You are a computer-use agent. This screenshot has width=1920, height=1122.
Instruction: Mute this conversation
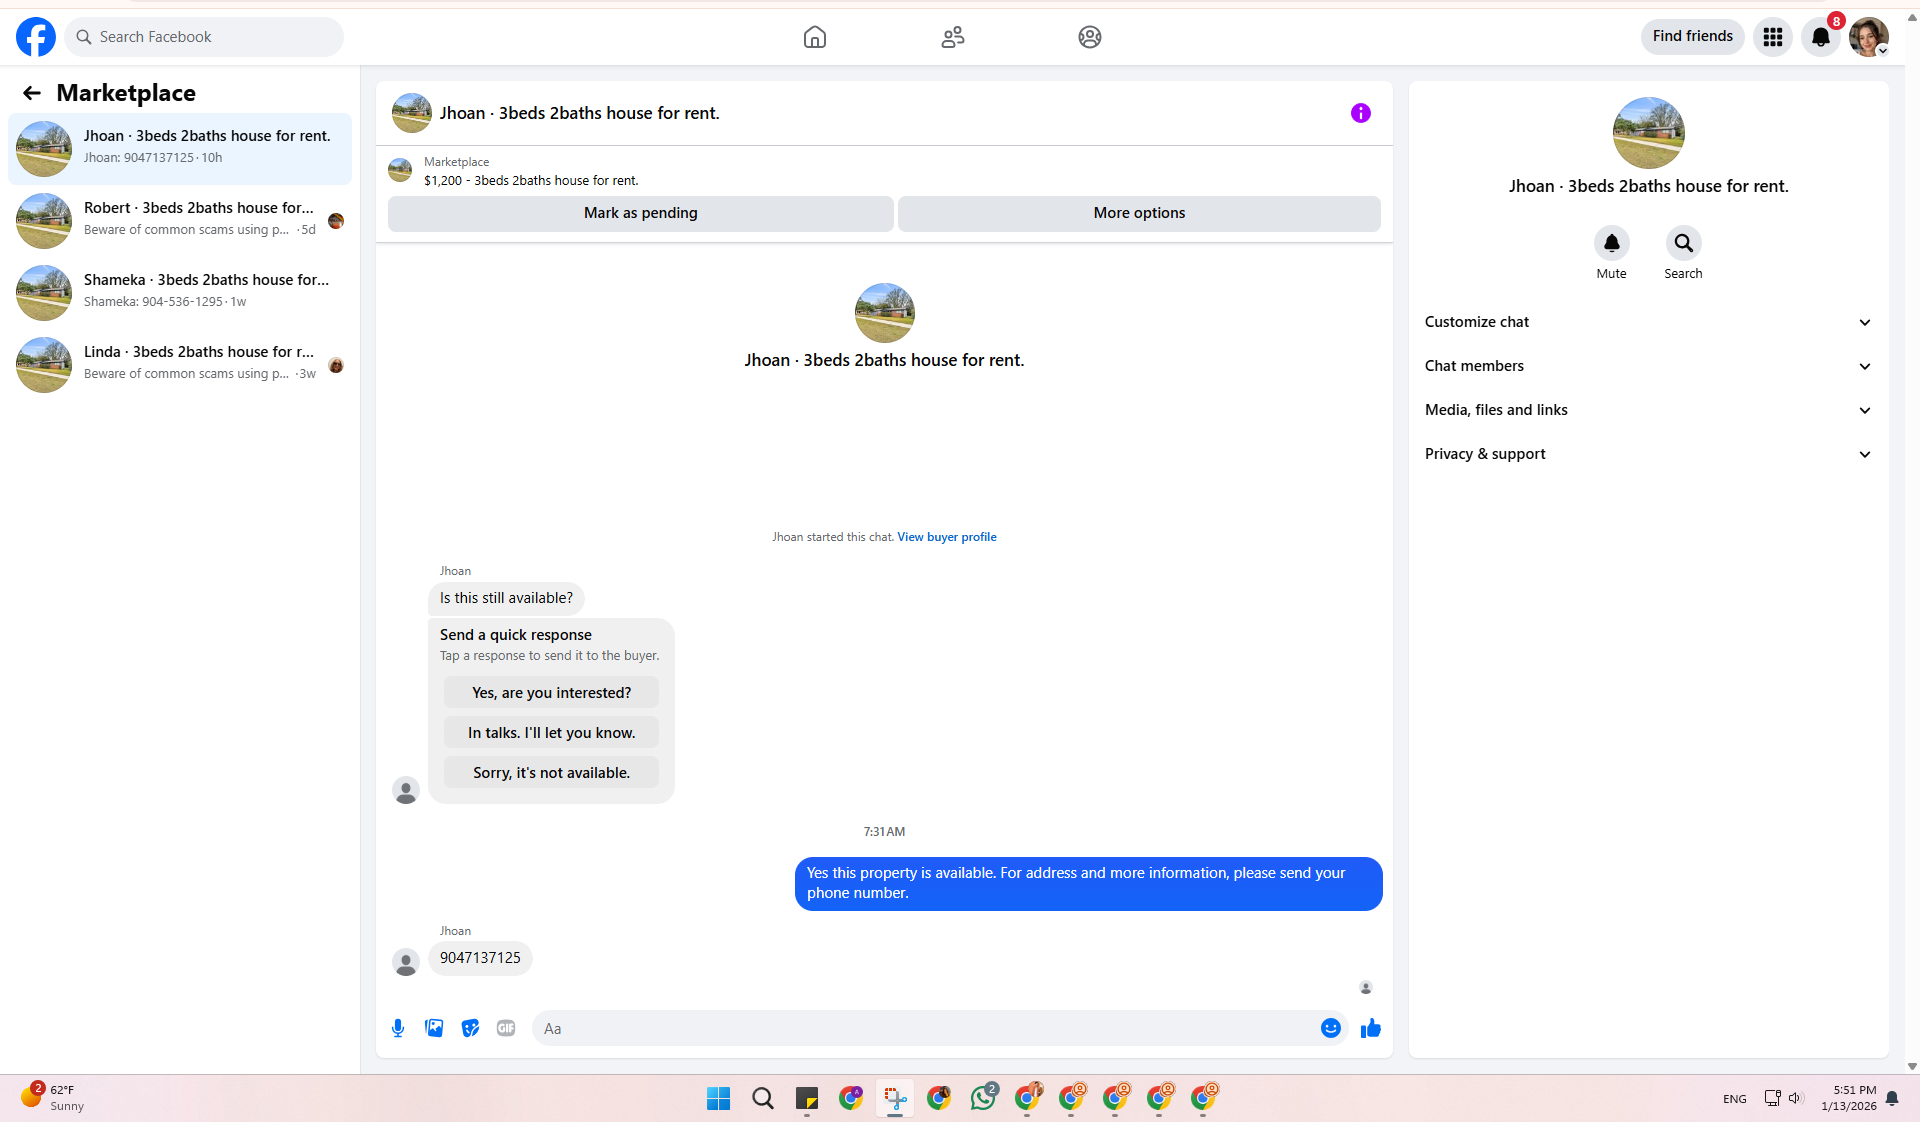click(x=1611, y=243)
